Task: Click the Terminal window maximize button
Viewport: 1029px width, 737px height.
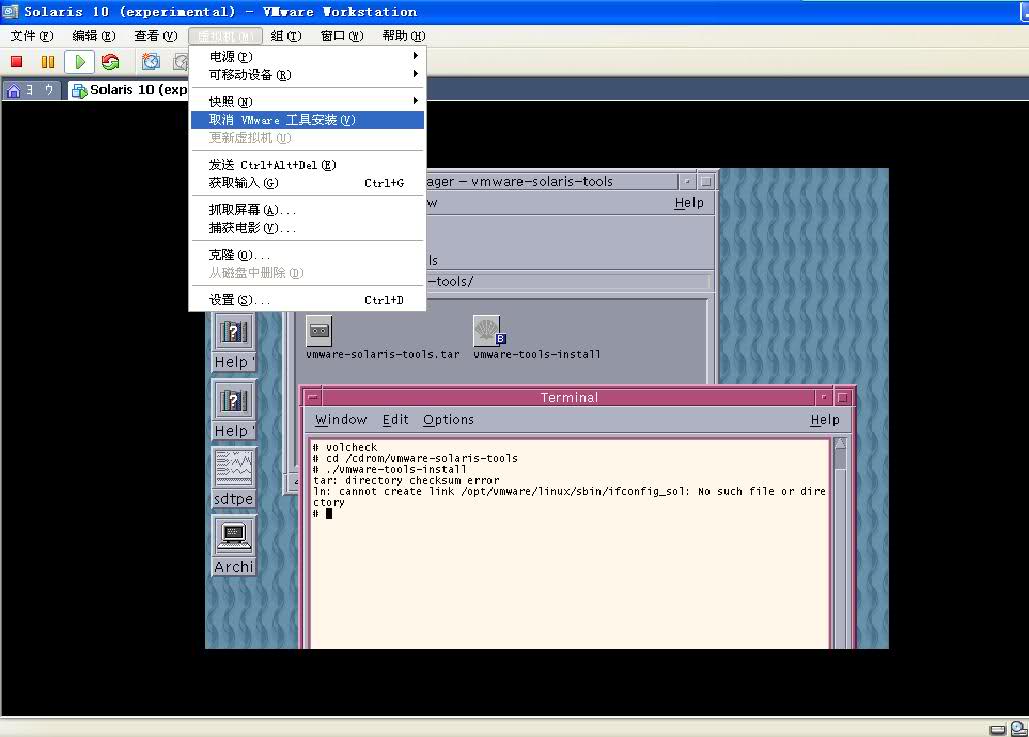Action: (x=843, y=397)
